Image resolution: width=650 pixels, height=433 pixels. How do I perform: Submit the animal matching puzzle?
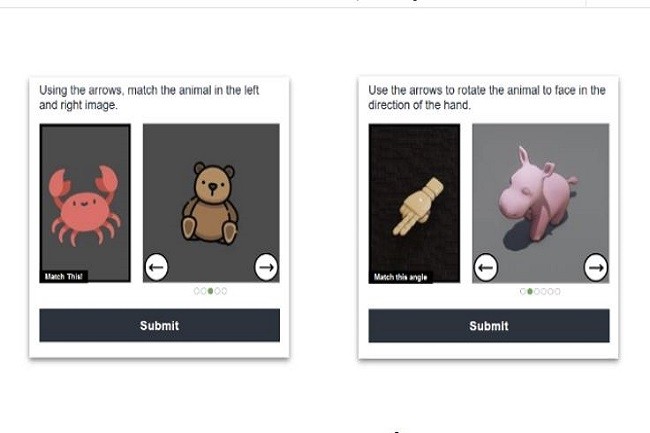159,325
